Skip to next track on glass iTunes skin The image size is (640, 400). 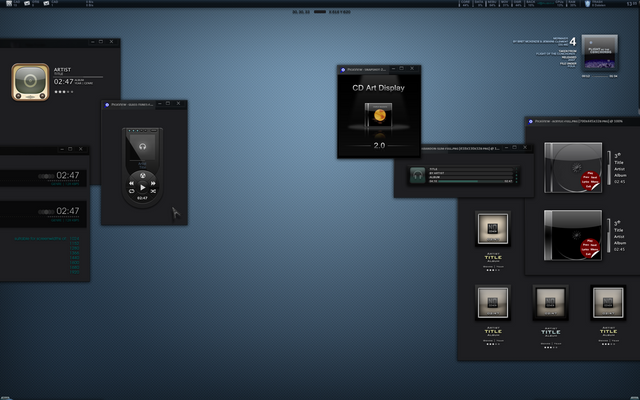pos(153,184)
